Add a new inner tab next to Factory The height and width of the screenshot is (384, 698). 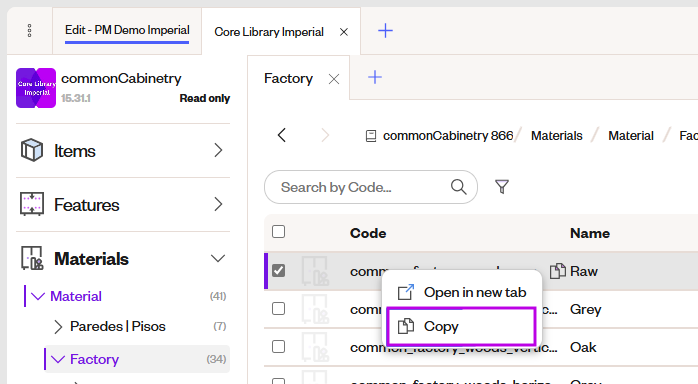(x=375, y=77)
